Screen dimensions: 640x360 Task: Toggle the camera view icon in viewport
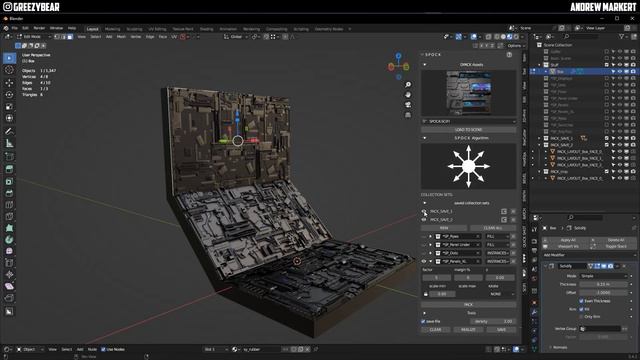408,105
